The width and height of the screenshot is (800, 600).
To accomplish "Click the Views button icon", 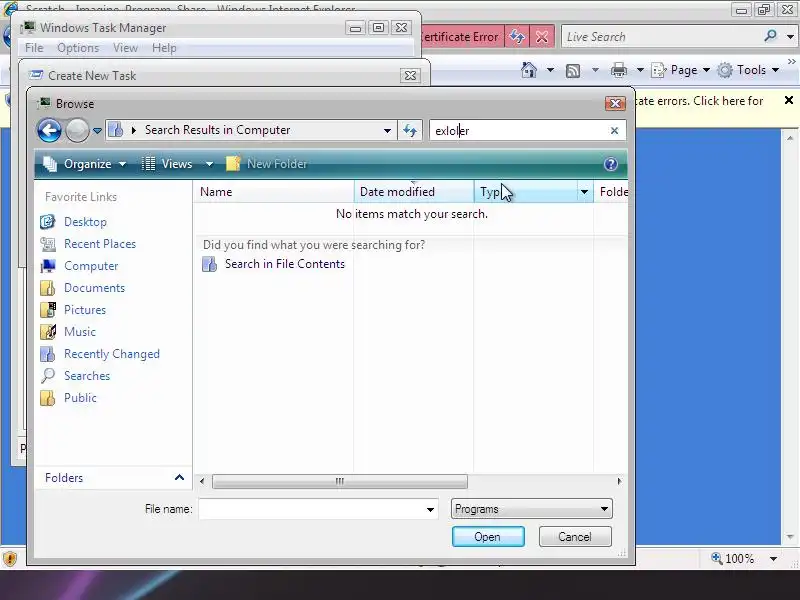I will click(148, 164).
